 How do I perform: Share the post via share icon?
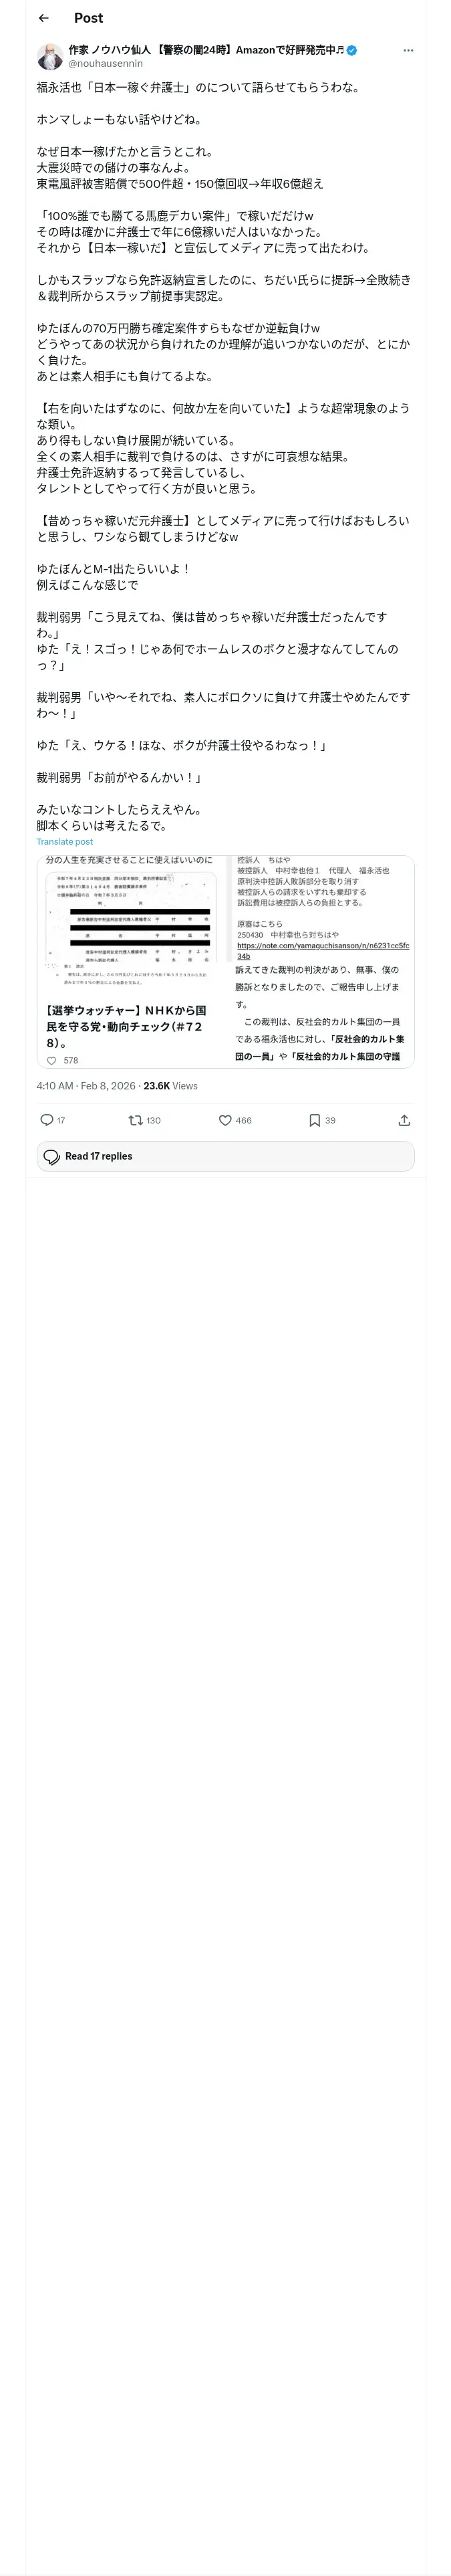404,1120
